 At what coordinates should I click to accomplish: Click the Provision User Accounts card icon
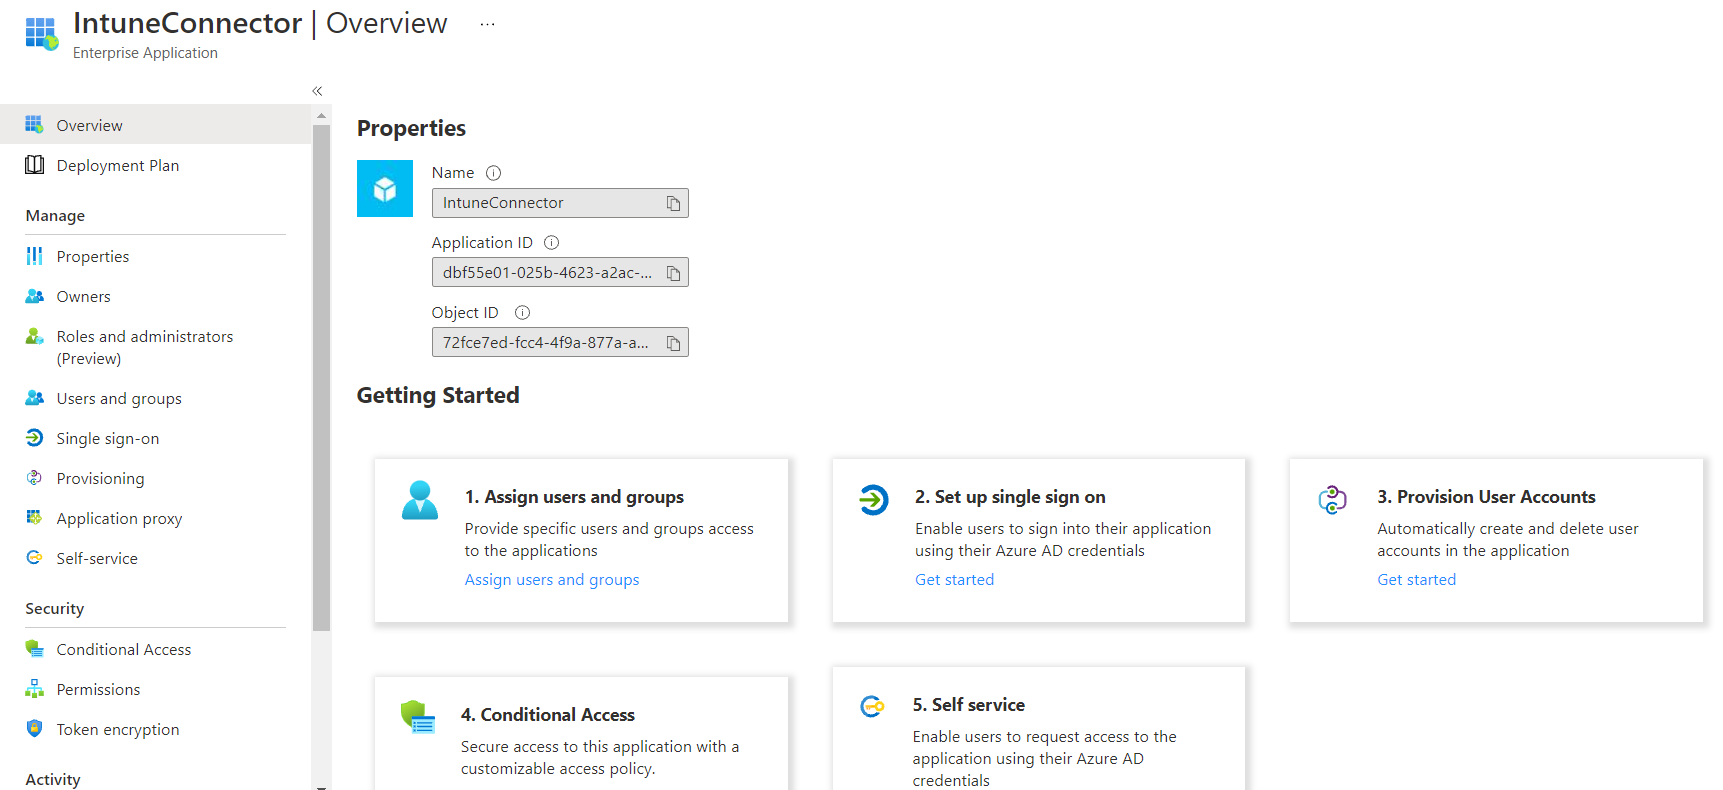coord(1332,499)
